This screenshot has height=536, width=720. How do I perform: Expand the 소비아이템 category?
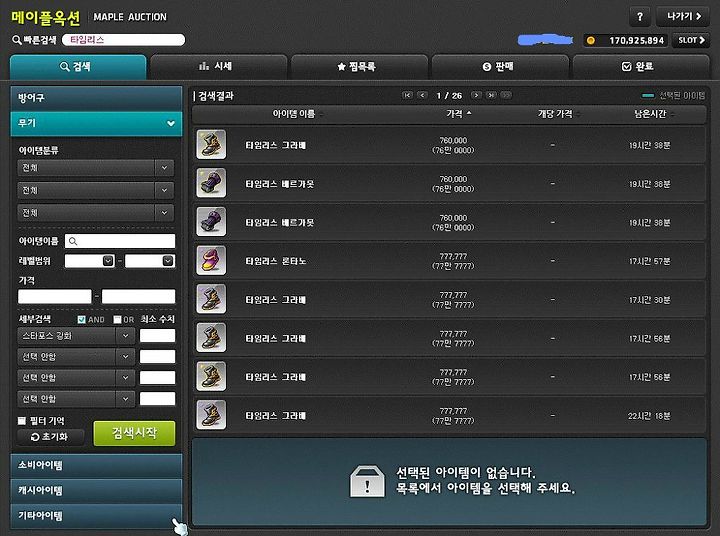click(96, 465)
